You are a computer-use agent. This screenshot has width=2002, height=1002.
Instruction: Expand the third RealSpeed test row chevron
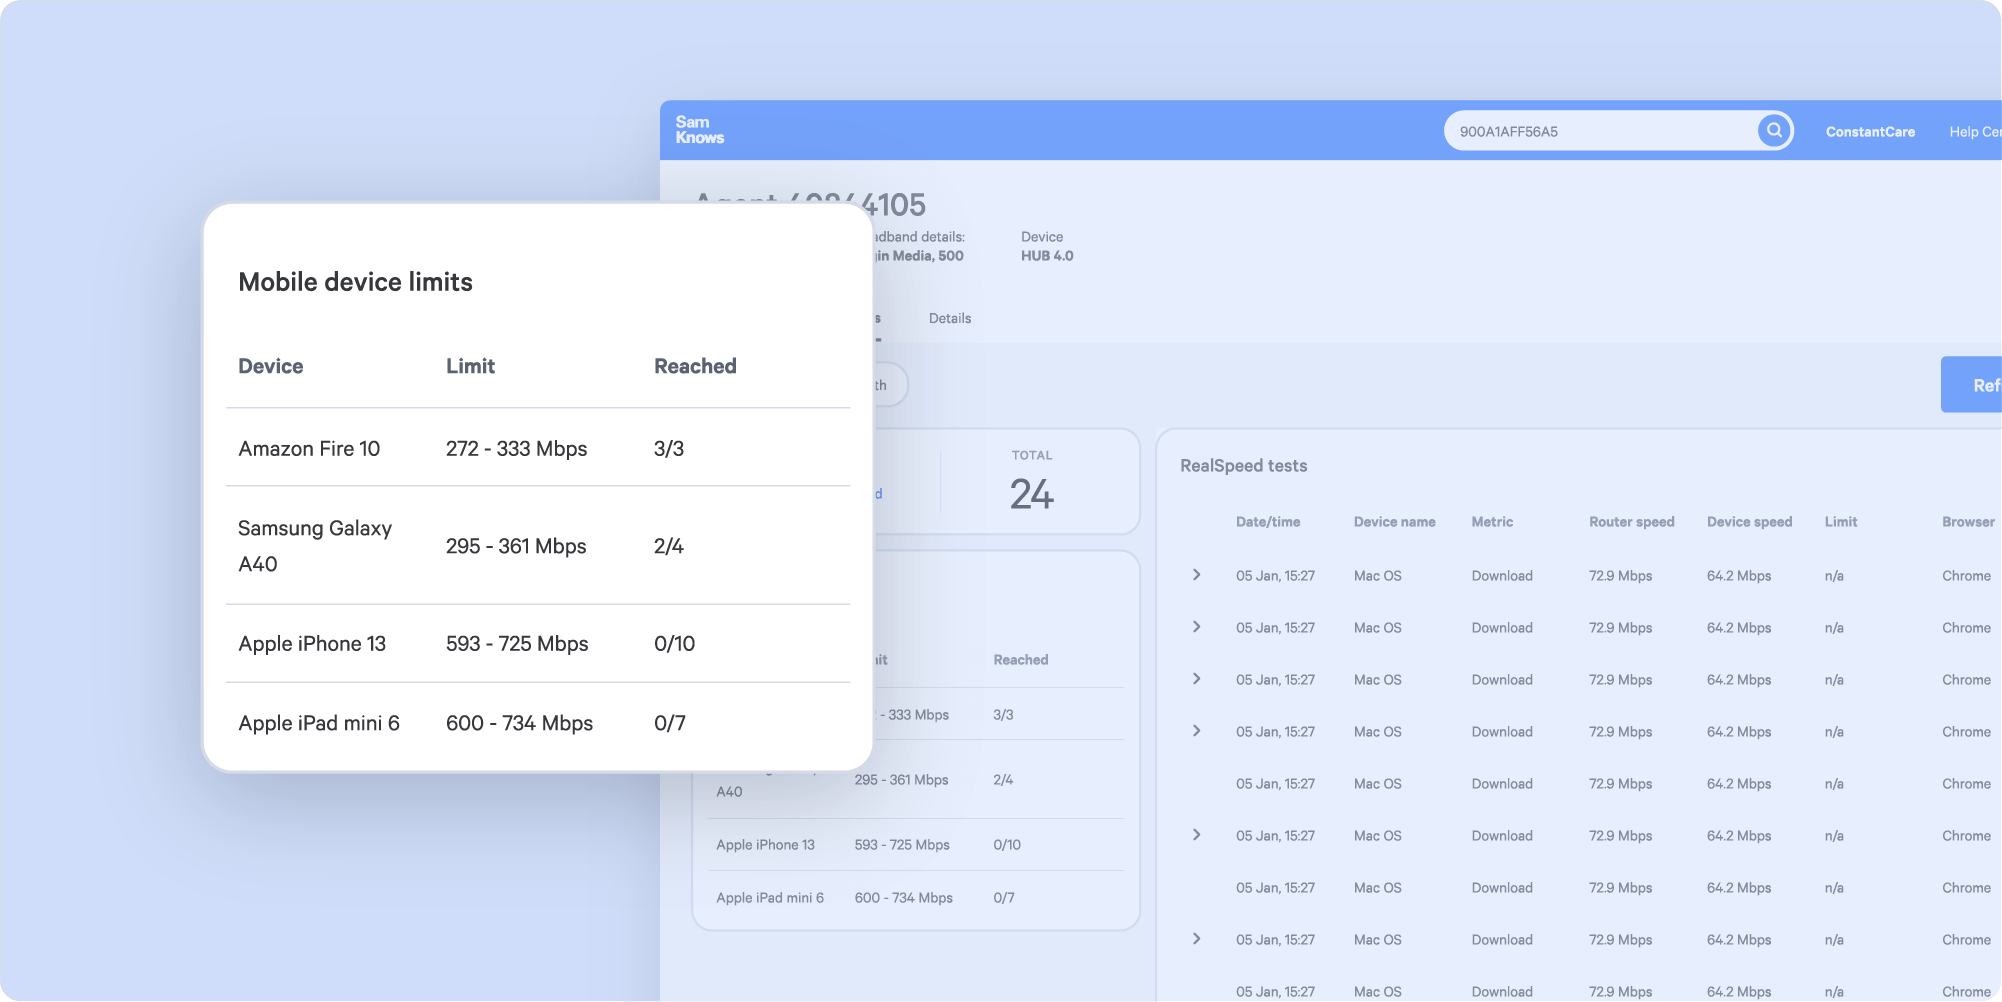1196,679
